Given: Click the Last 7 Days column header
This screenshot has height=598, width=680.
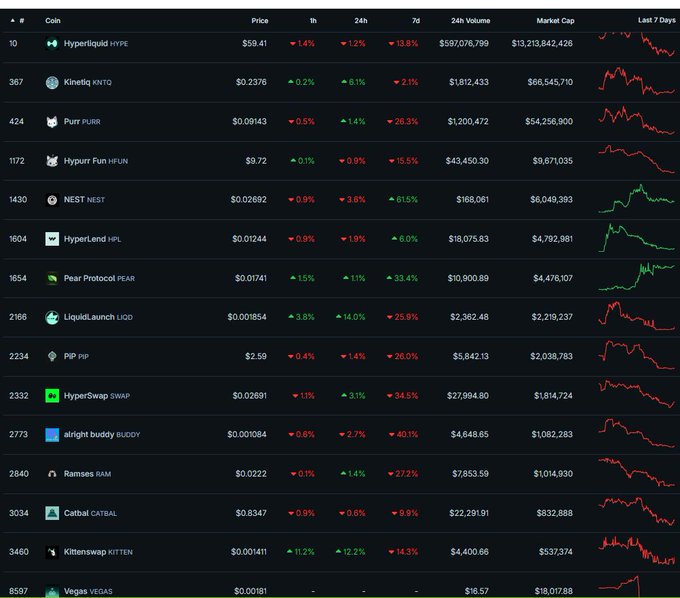Looking at the screenshot, I should [657, 20].
